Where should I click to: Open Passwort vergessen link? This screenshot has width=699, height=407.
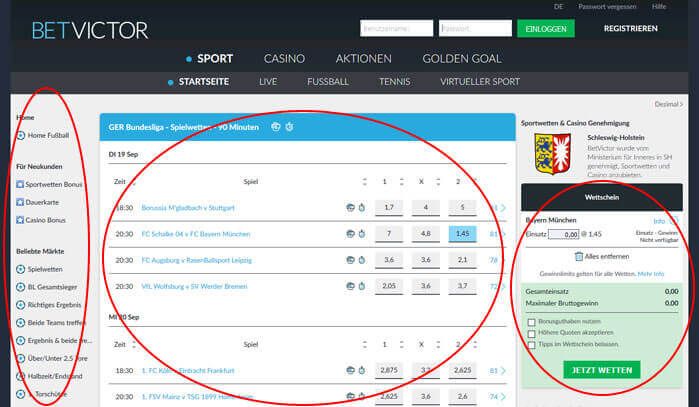point(607,7)
